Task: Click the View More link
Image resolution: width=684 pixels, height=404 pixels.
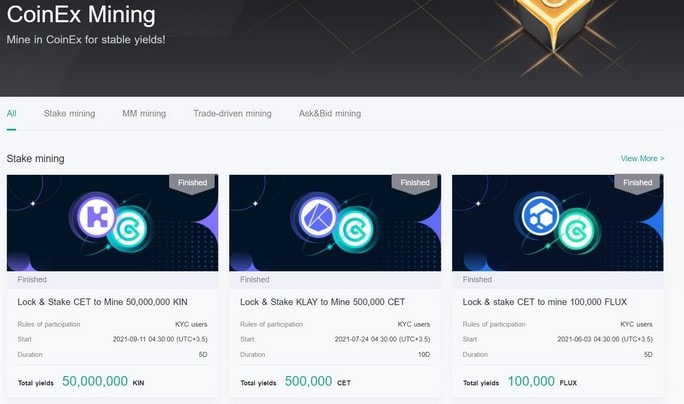Action: pos(643,158)
